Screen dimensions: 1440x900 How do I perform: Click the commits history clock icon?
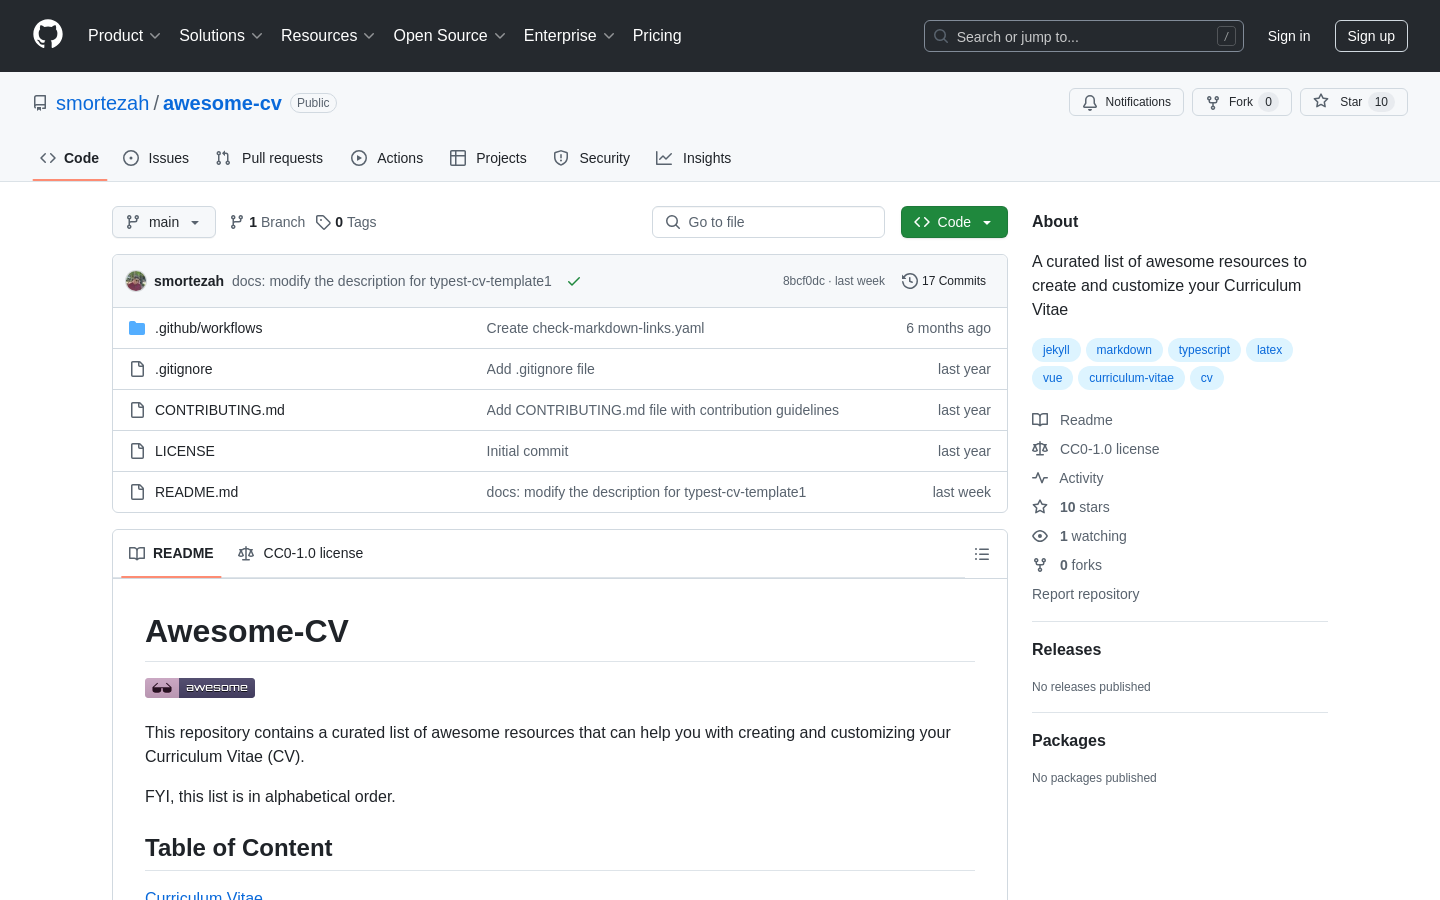point(909,281)
